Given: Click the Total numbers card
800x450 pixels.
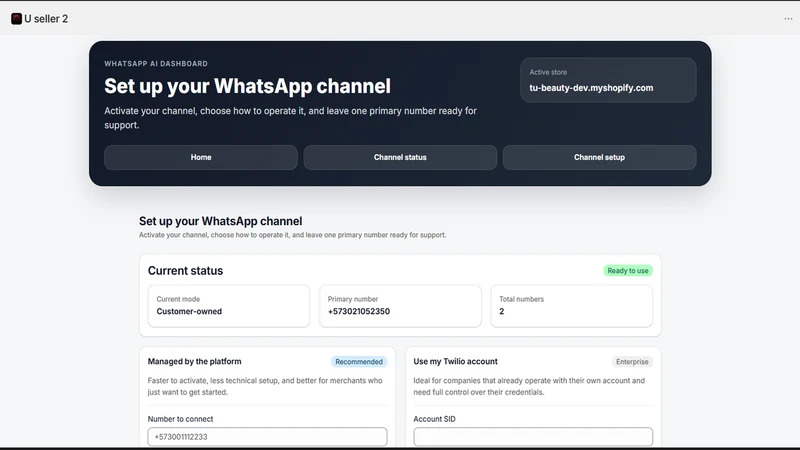Looking at the screenshot, I should tap(571, 306).
